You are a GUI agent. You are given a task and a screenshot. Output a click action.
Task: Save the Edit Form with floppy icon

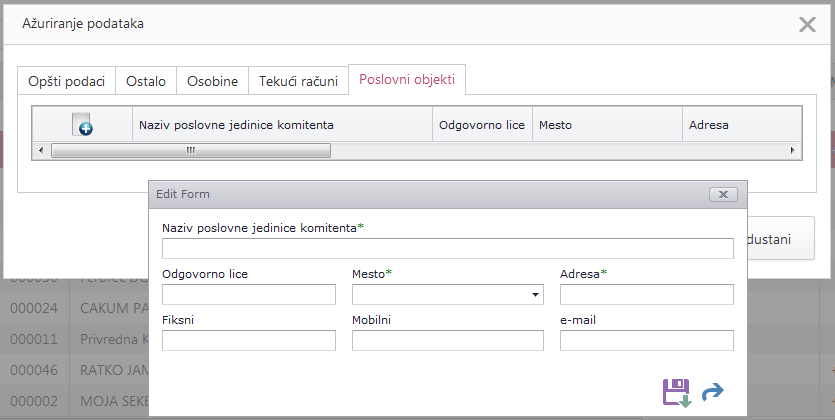(x=677, y=392)
